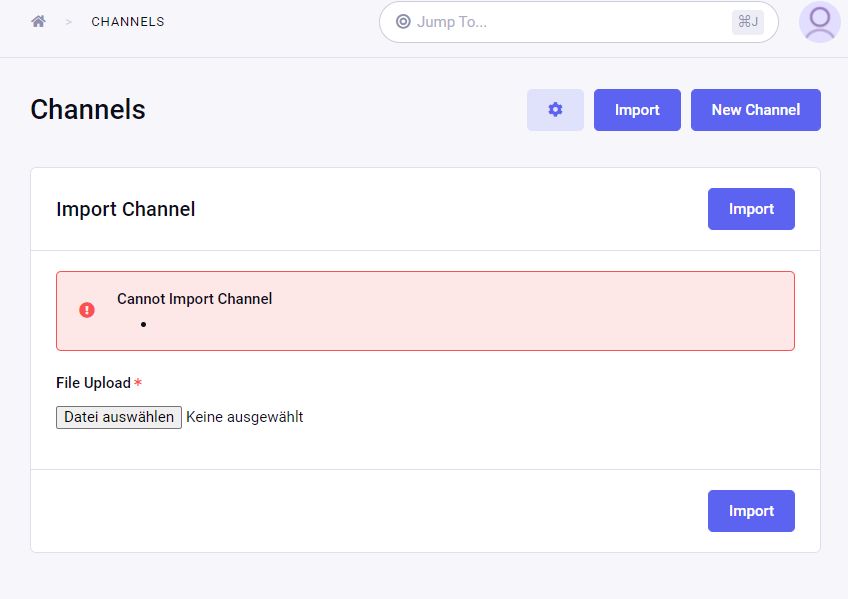Click the required asterisk beside File Upload
The height and width of the screenshot is (599, 848).
(x=138, y=383)
